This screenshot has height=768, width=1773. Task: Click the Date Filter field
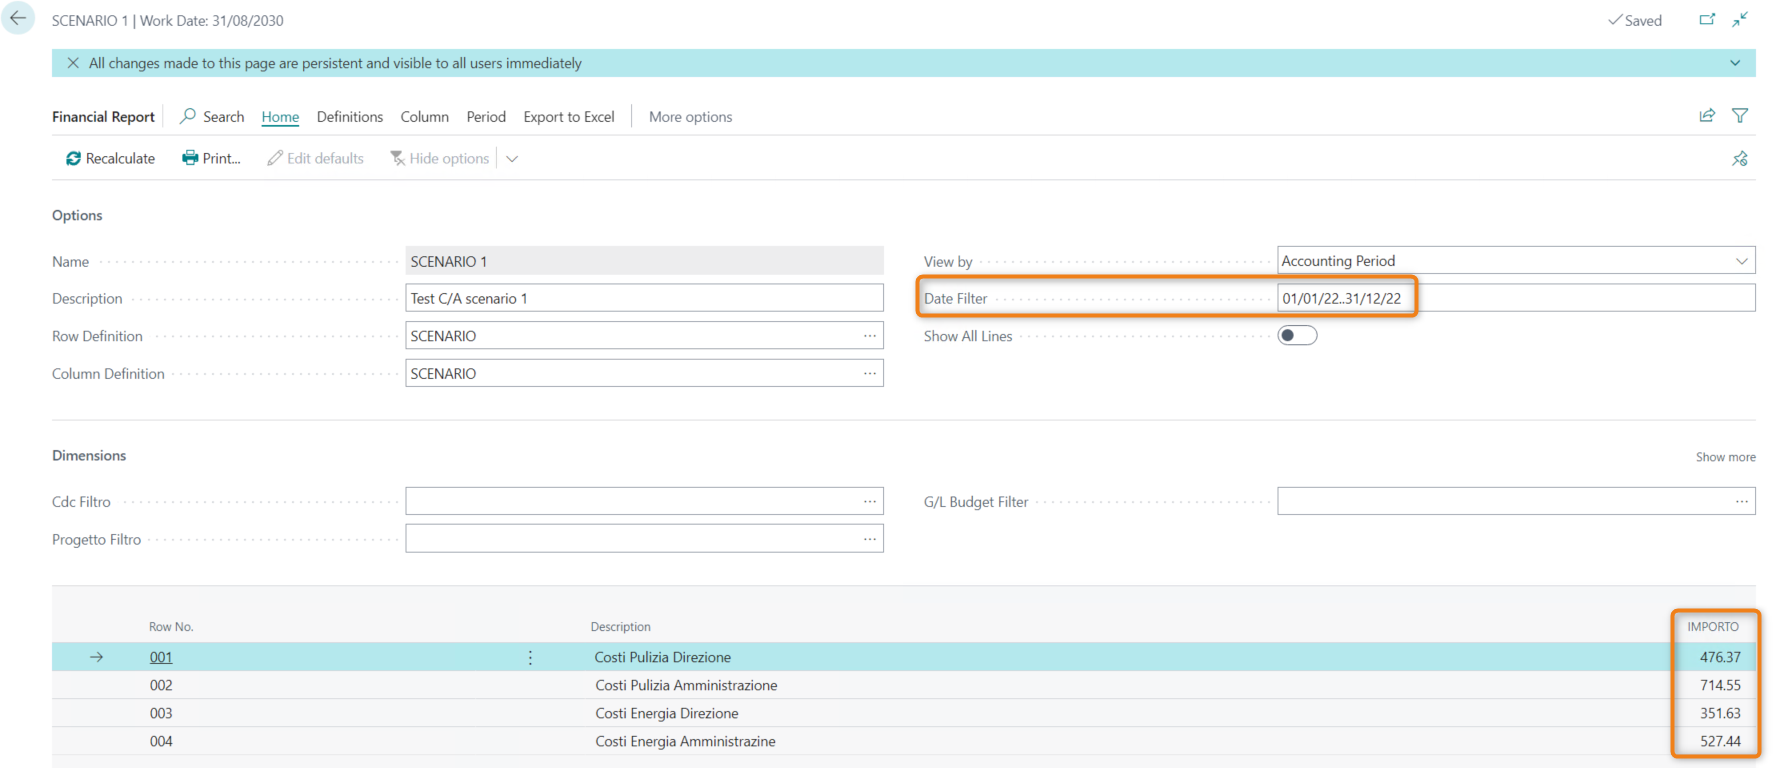tap(1516, 298)
